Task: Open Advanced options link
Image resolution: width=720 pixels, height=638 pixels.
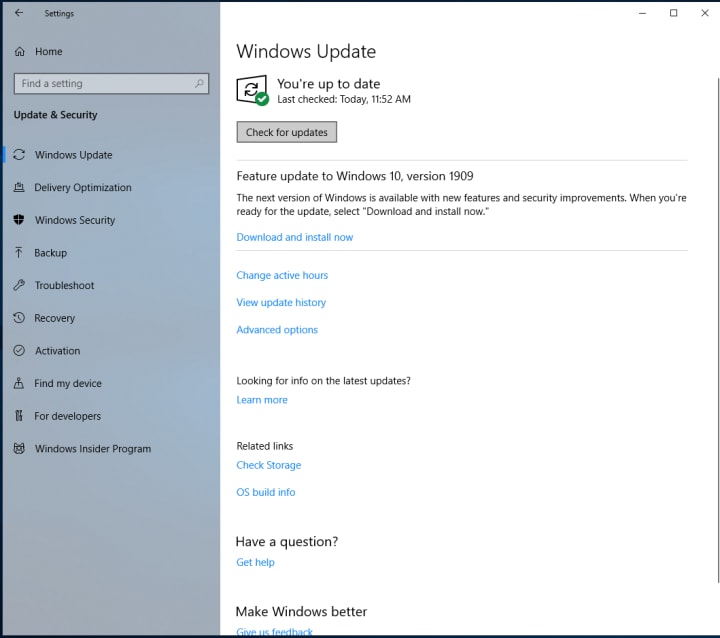Action: point(277,329)
